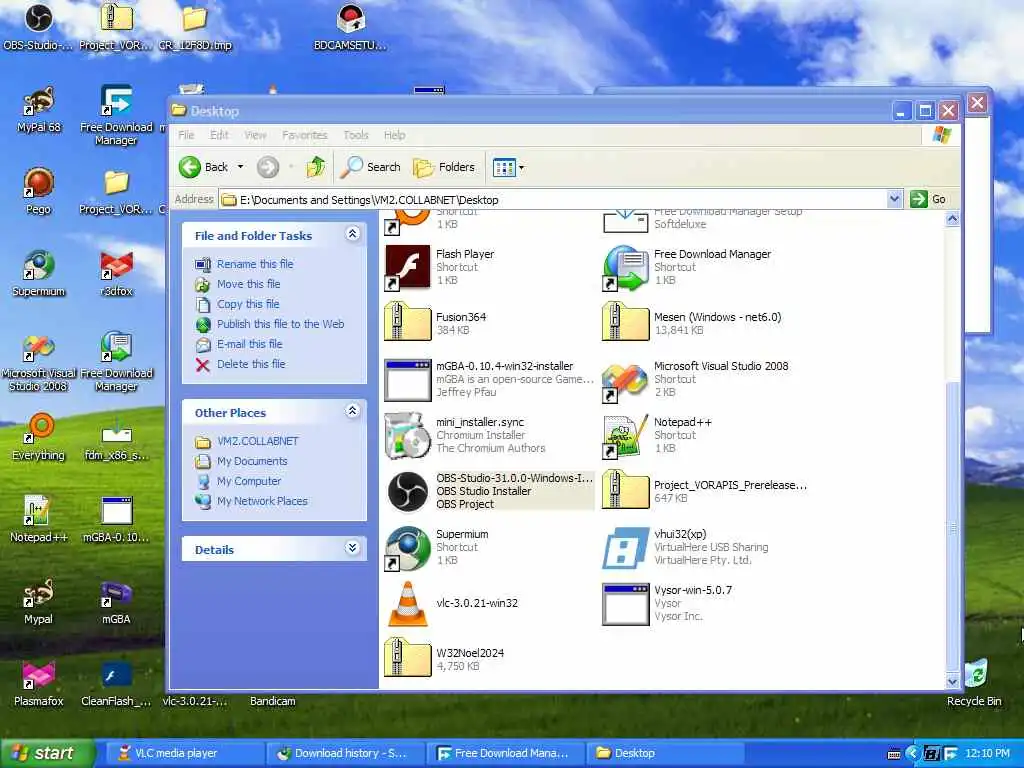Open the Edit menu

[219, 135]
